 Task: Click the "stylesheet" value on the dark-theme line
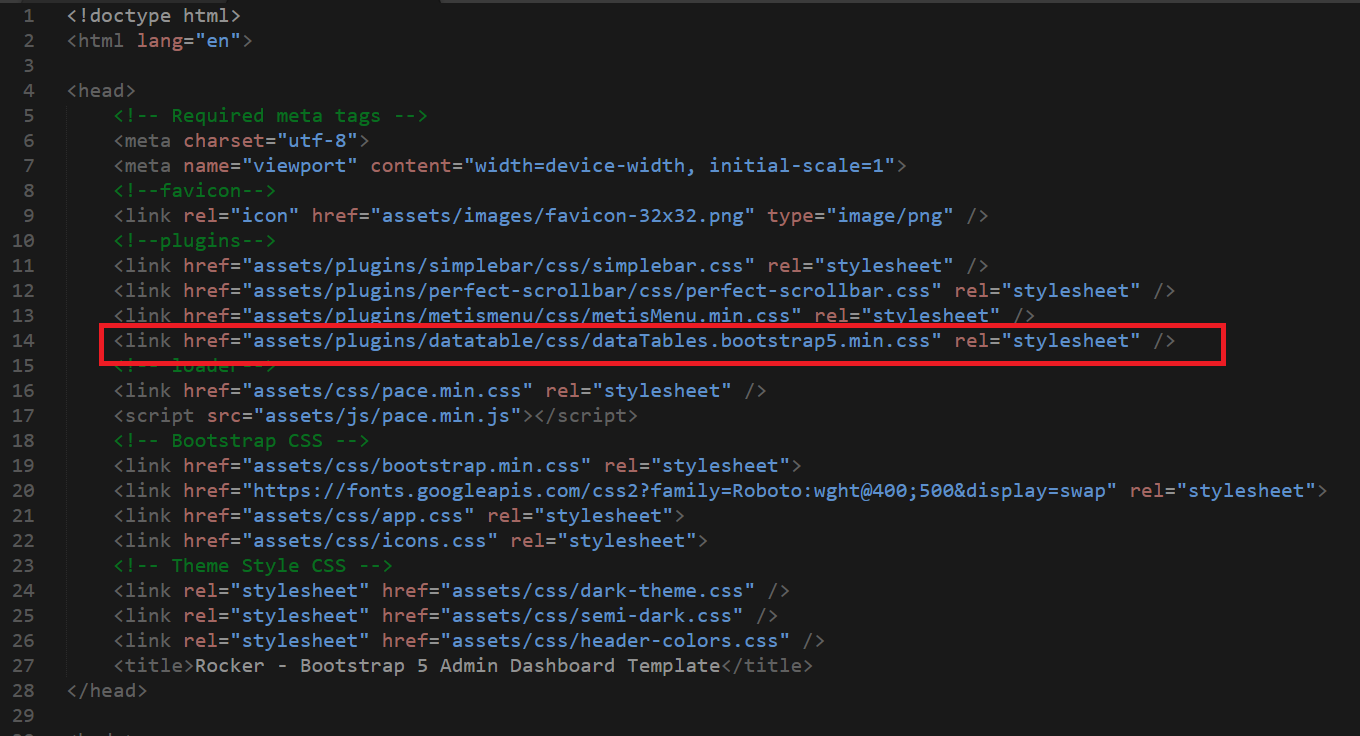click(300, 591)
